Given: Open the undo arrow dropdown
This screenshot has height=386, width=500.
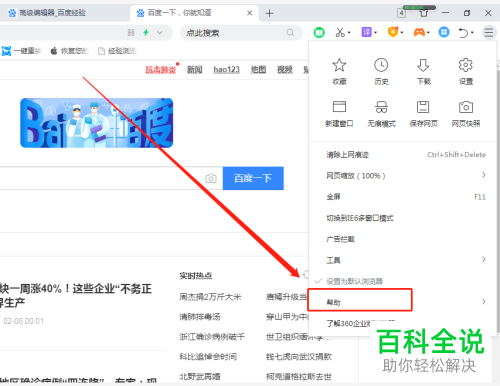Looking at the screenshot, I should pyautogui.click(x=472, y=33).
